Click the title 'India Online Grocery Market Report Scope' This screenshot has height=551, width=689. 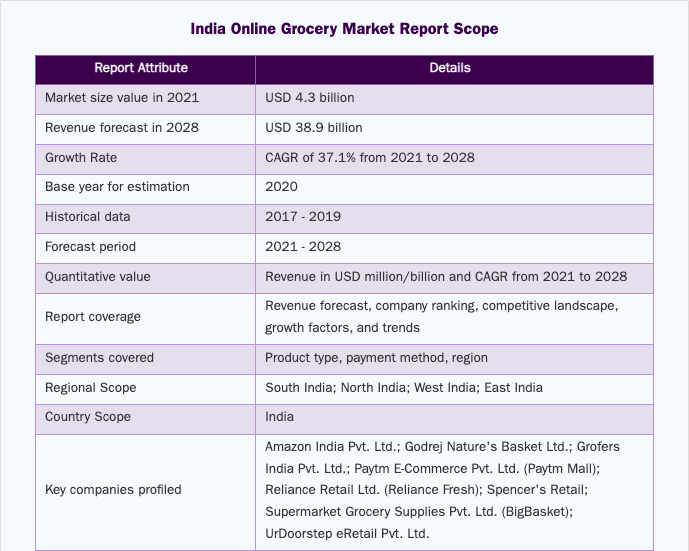[x=344, y=29]
